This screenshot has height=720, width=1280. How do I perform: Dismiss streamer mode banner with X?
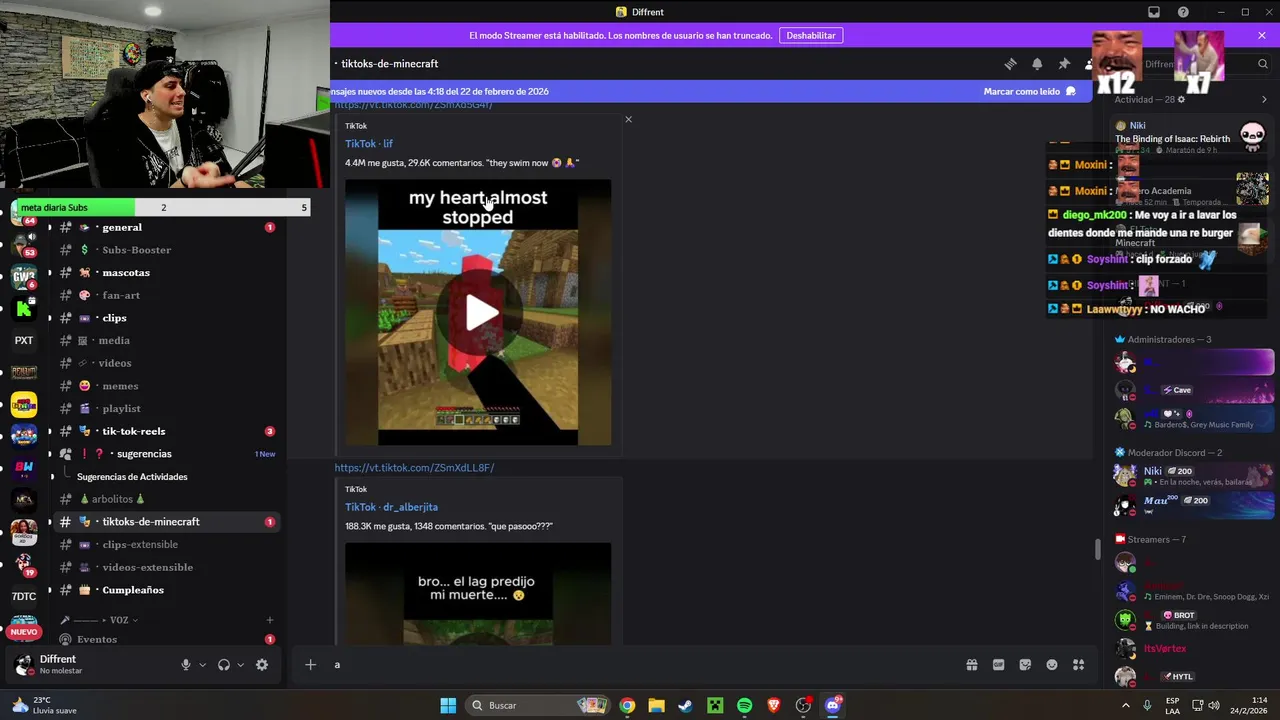tap(1262, 35)
